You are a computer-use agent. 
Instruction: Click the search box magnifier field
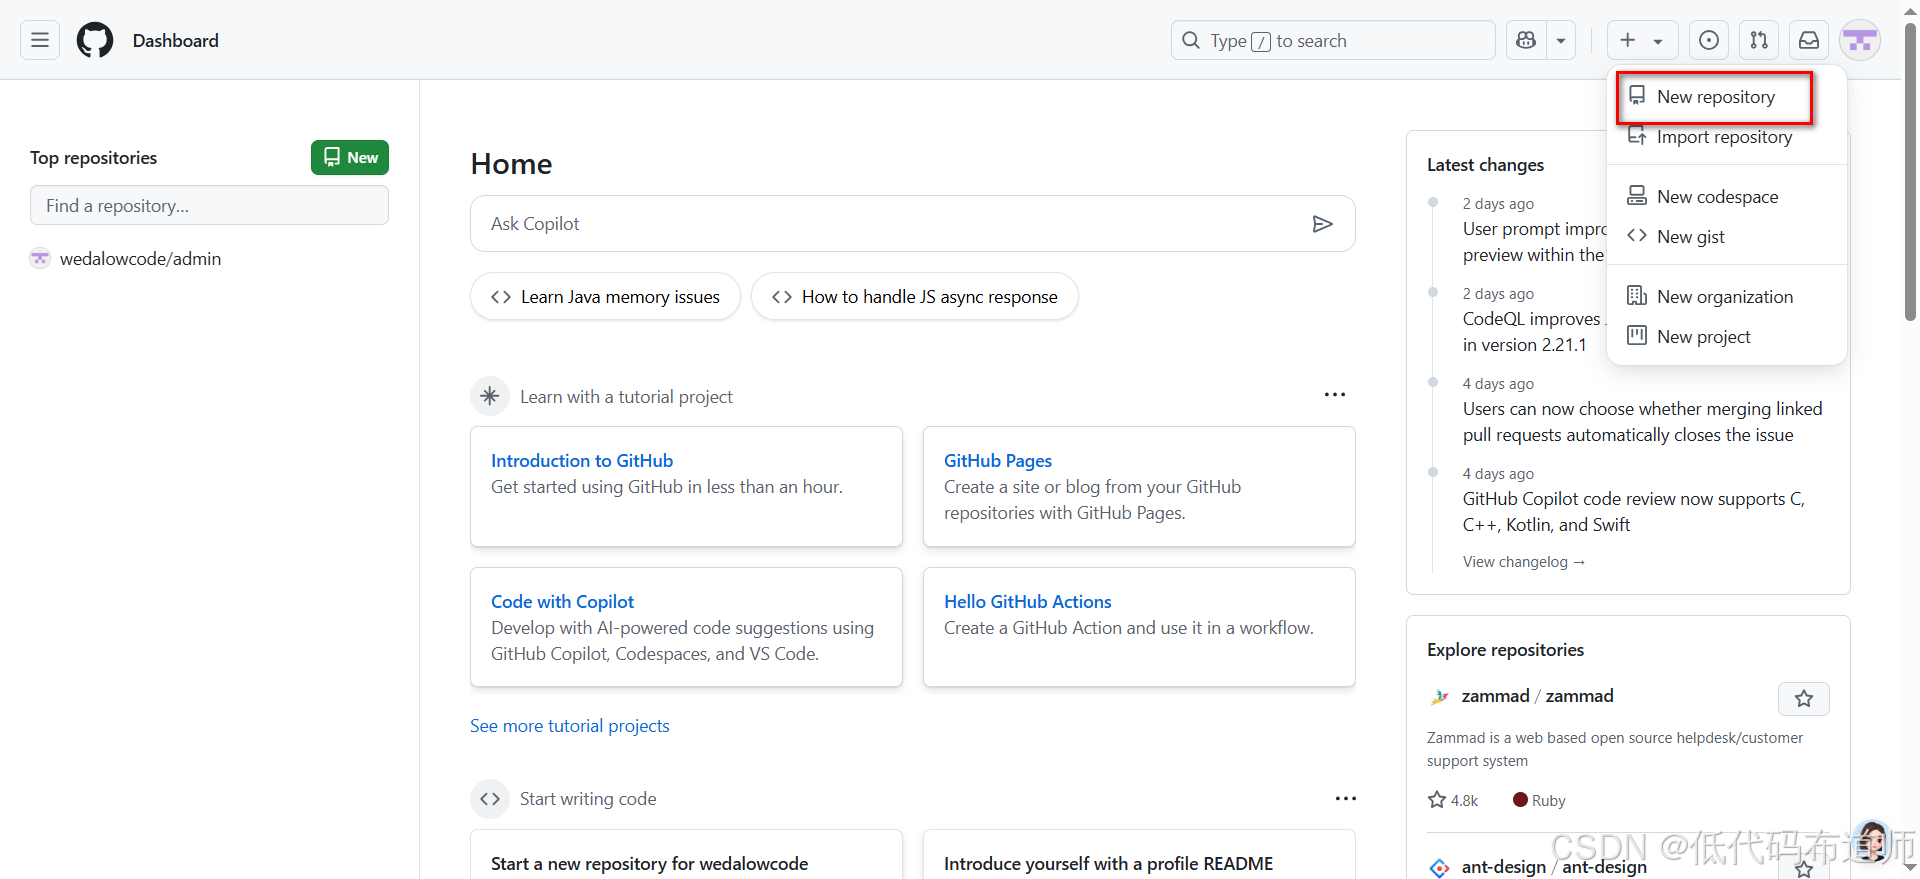pyautogui.click(x=1333, y=40)
